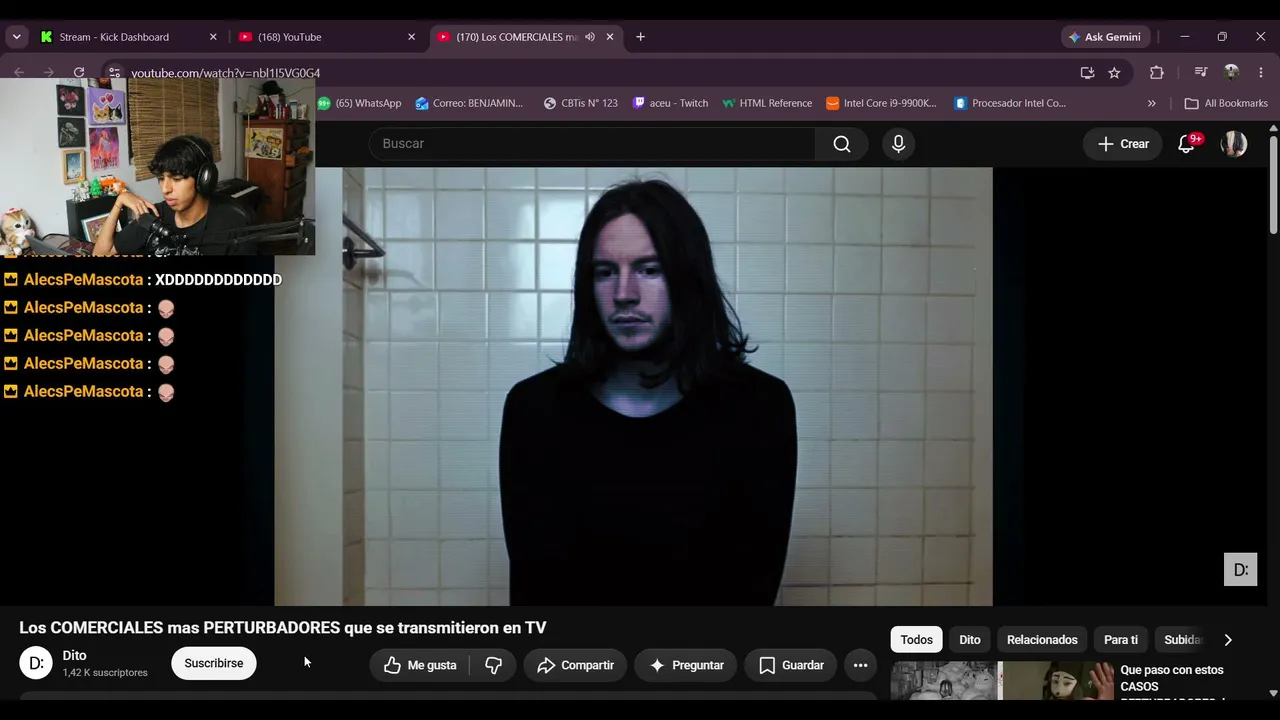Save the video with Guardar
The height and width of the screenshot is (720, 1280).
(x=791, y=665)
